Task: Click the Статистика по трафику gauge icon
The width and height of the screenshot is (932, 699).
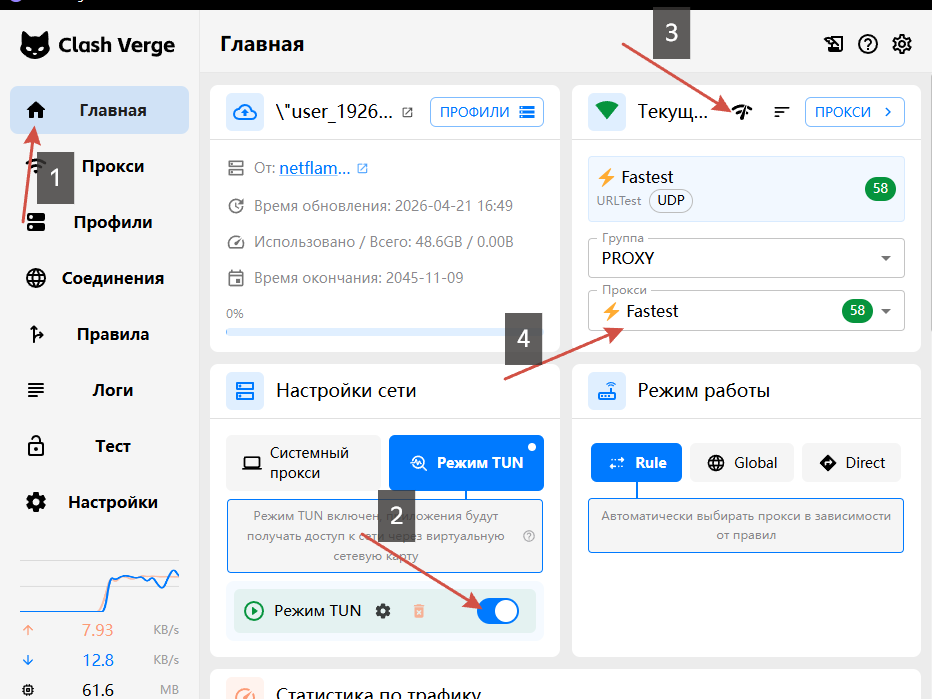Action: (245, 689)
